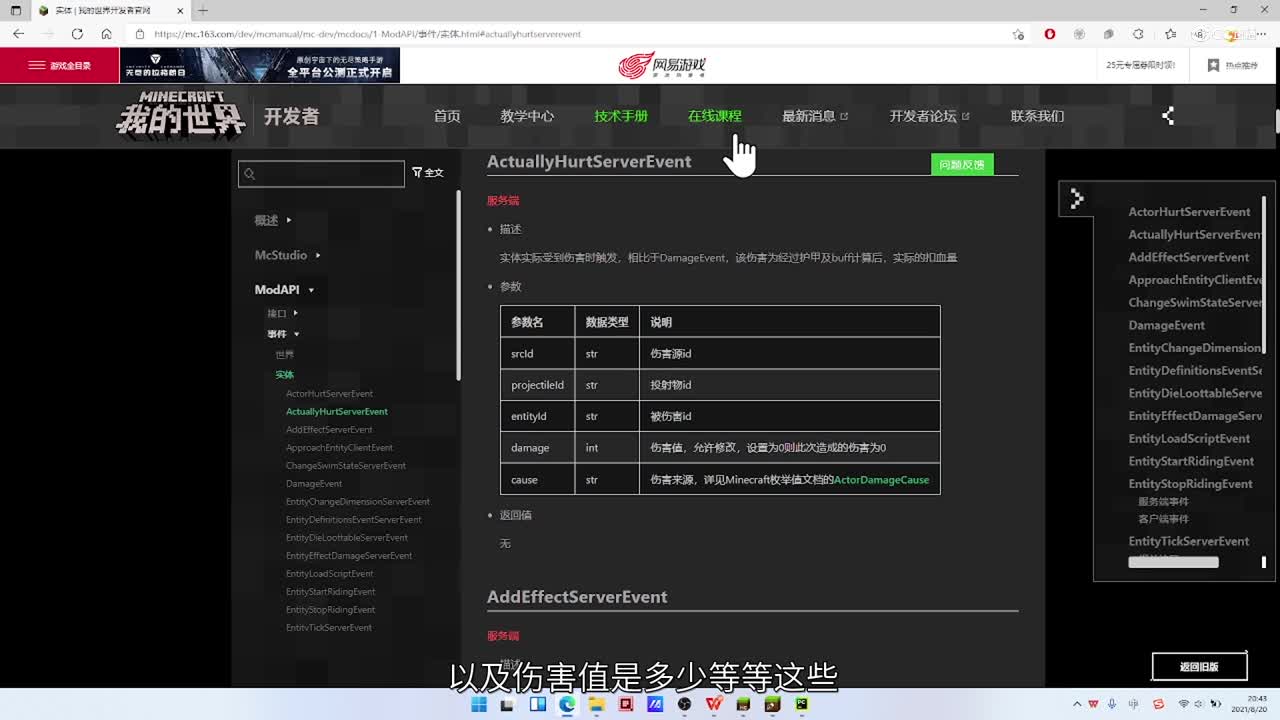Click the right outline panel vertical scrollbar
This screenshot has height=720, width=1280.
click(1264, 274)
